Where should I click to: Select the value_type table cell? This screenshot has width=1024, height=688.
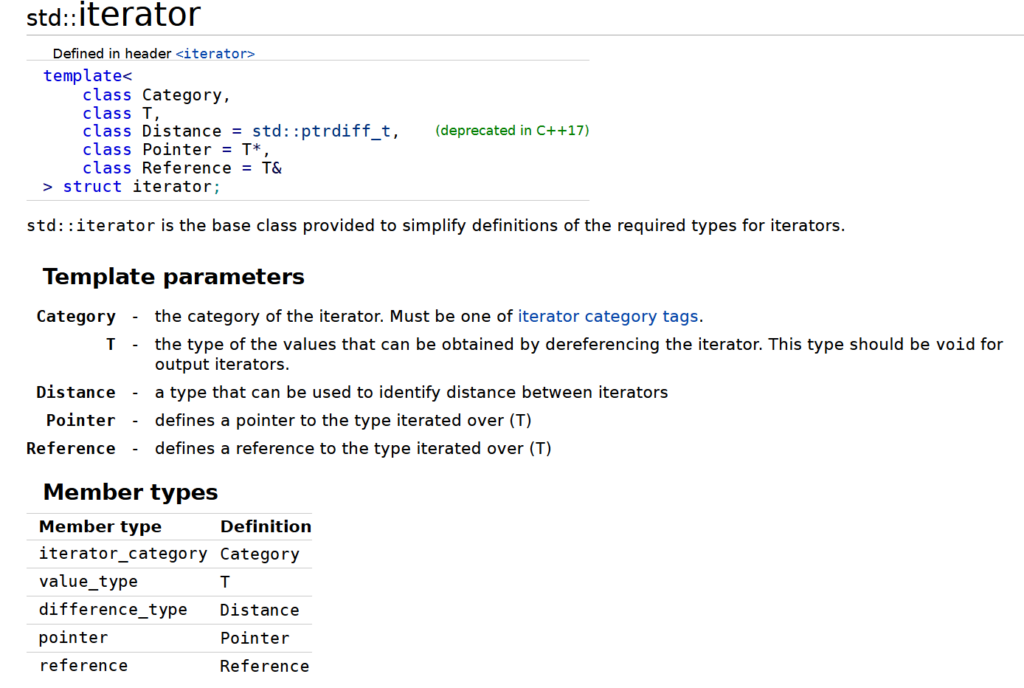click(88, 582)
